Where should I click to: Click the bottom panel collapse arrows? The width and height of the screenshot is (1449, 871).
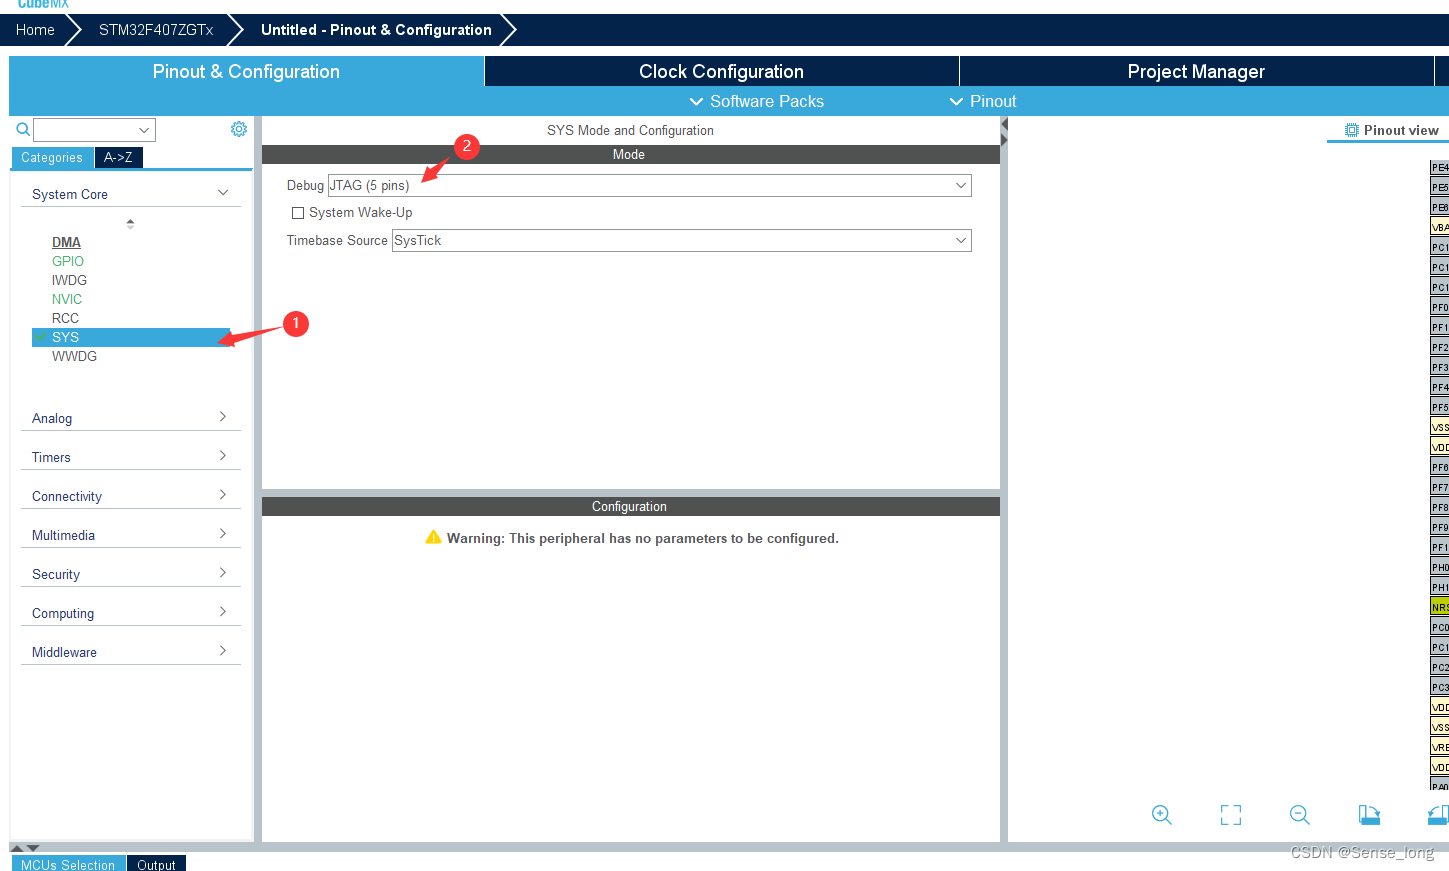point(25,848)
